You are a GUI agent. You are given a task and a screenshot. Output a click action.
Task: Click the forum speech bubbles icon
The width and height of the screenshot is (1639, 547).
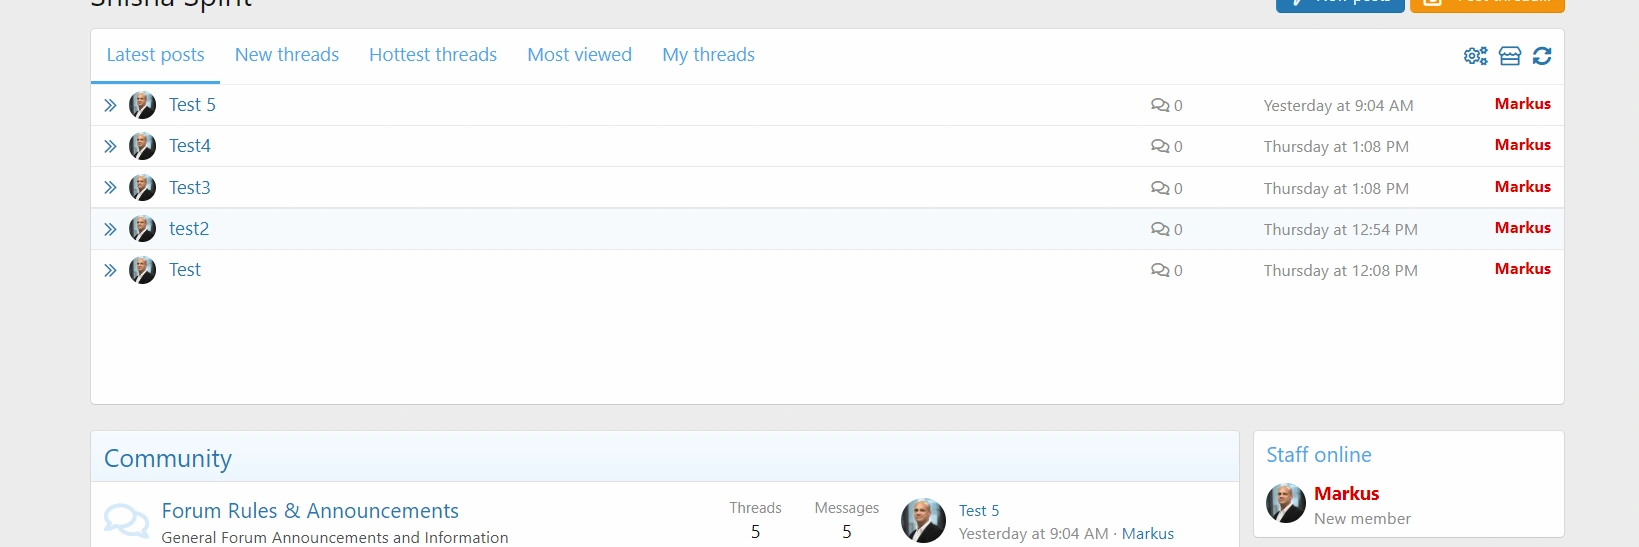click(x=126, y=521)
